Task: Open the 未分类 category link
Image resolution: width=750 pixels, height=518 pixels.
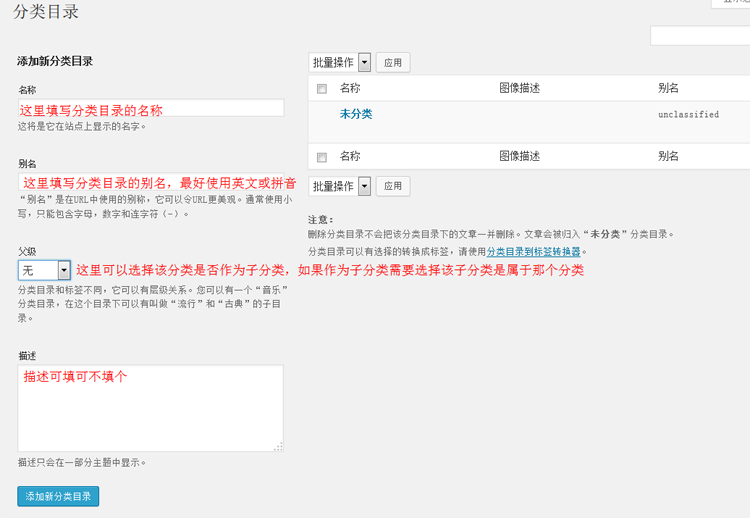Action: click(x=356, y=114)
